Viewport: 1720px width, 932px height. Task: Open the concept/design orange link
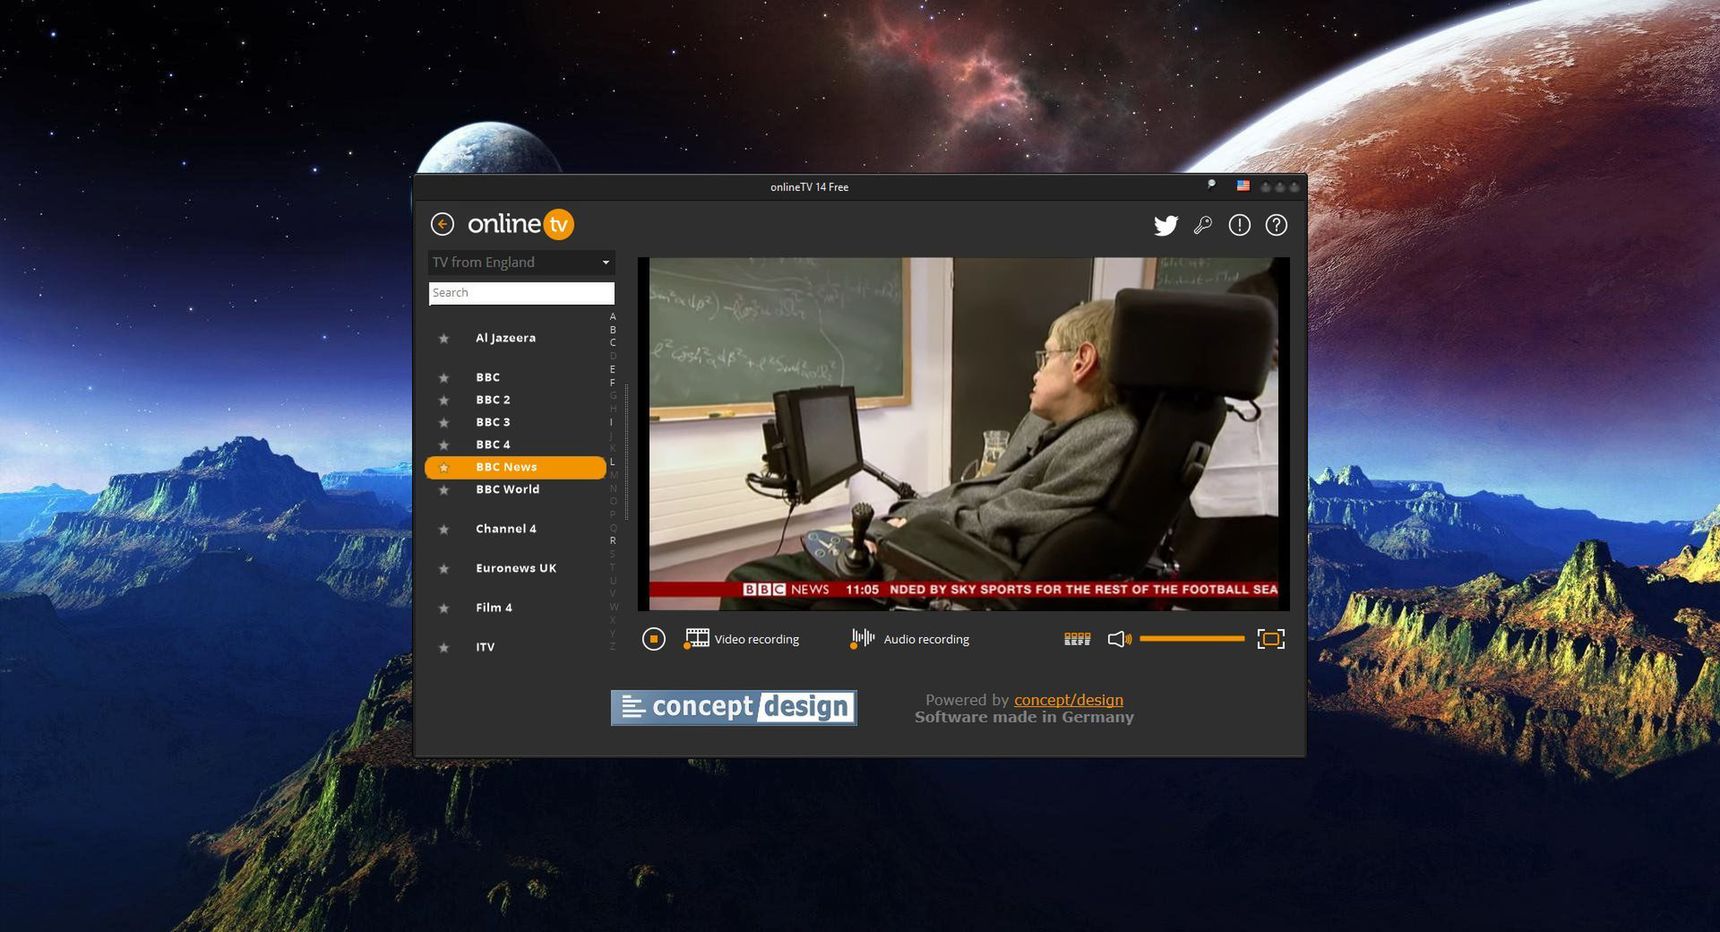pos(1068,700)
